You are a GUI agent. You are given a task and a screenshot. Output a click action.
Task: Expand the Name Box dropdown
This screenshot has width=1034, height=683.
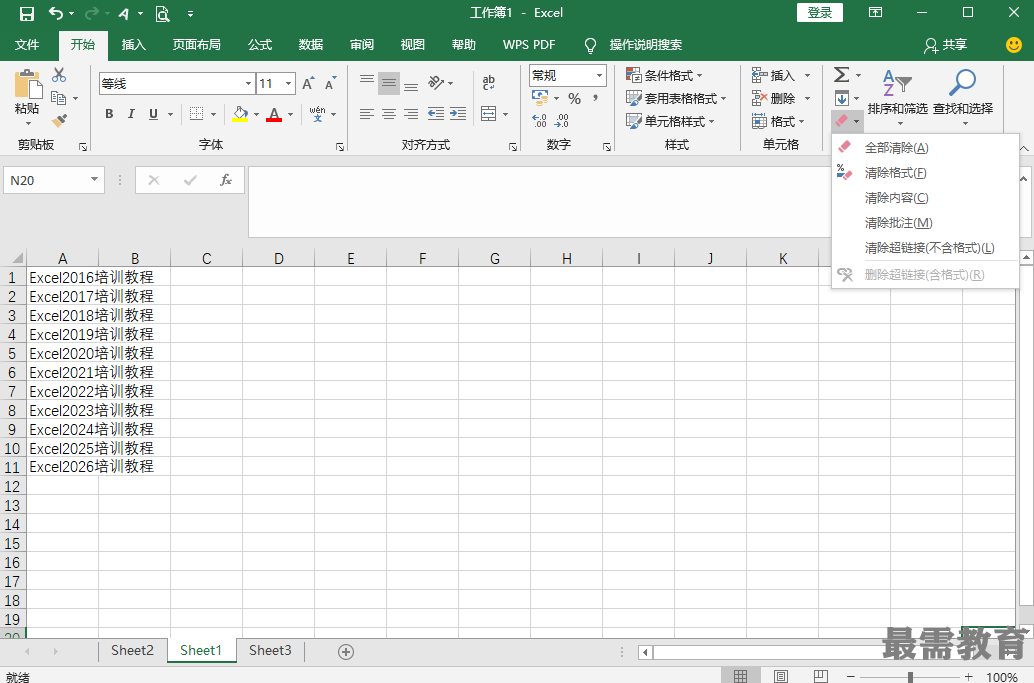[x=94, y=180]
